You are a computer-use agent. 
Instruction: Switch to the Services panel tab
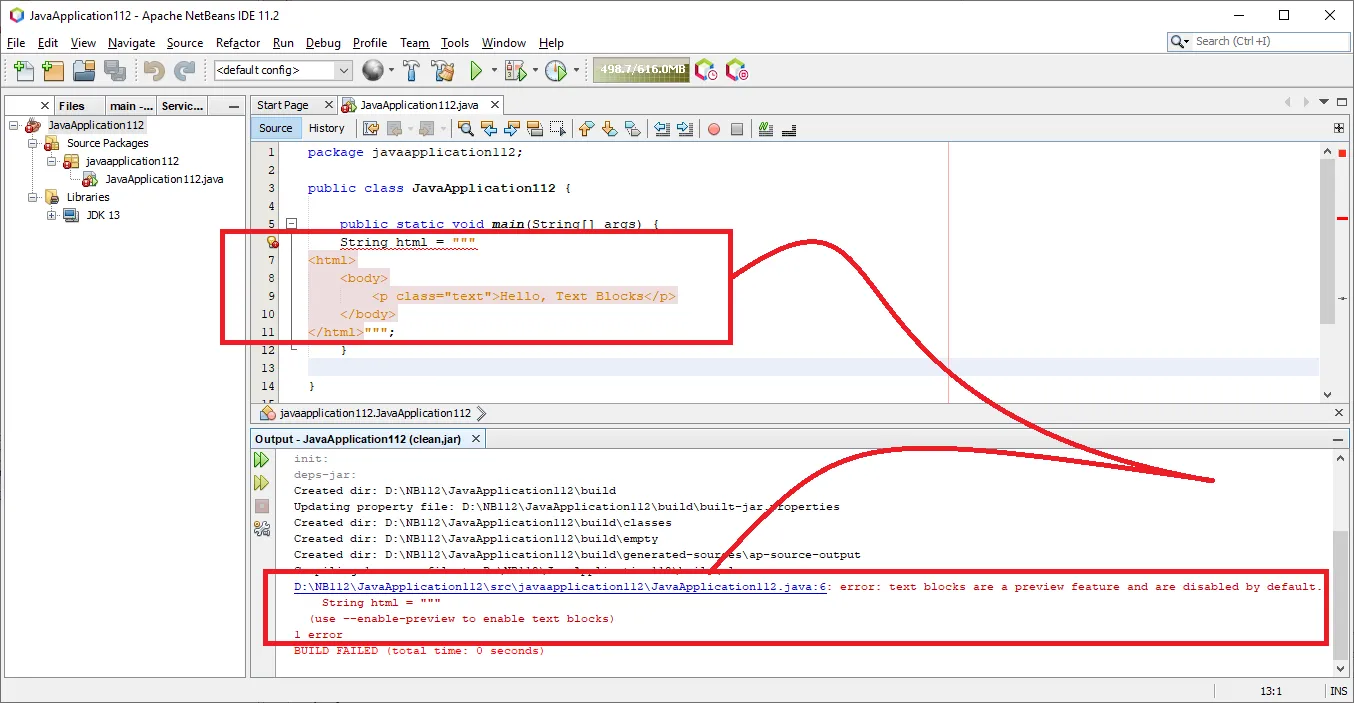pos(182,106)
